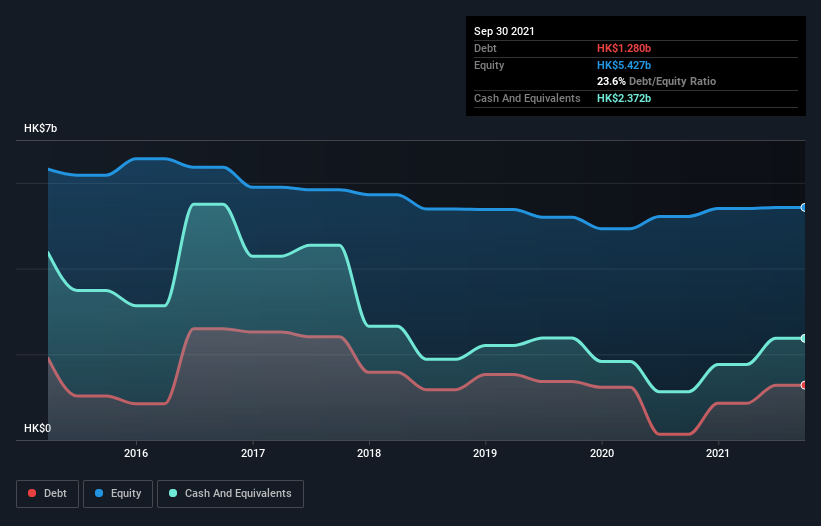Click the 2018 x-axis label
The width and height of the screenshot is (821, 526).
pyautogui.click(x=369, y=453)
